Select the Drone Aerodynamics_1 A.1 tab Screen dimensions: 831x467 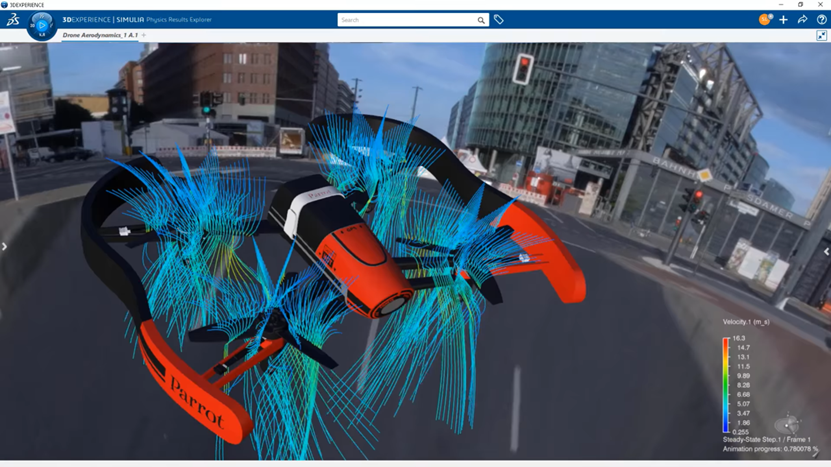pos(100,35)
